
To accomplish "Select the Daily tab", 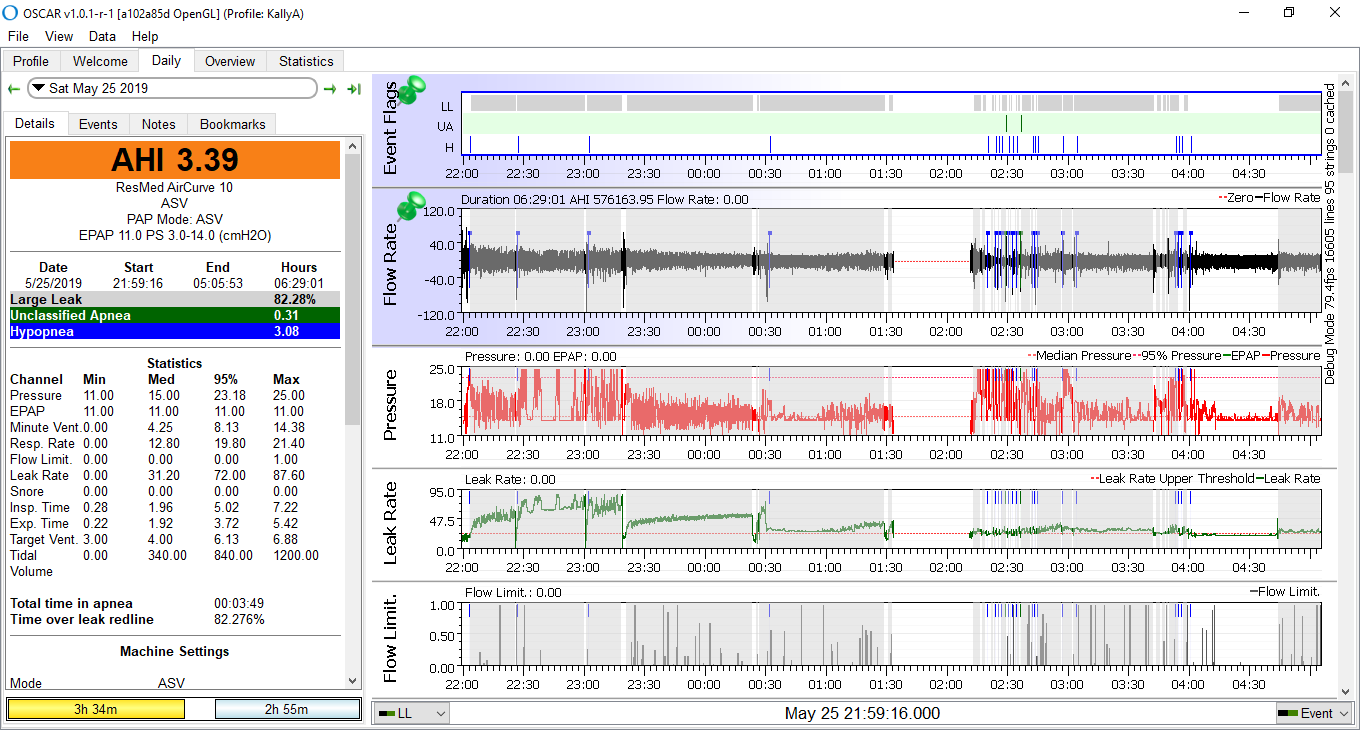I will 166,60.
